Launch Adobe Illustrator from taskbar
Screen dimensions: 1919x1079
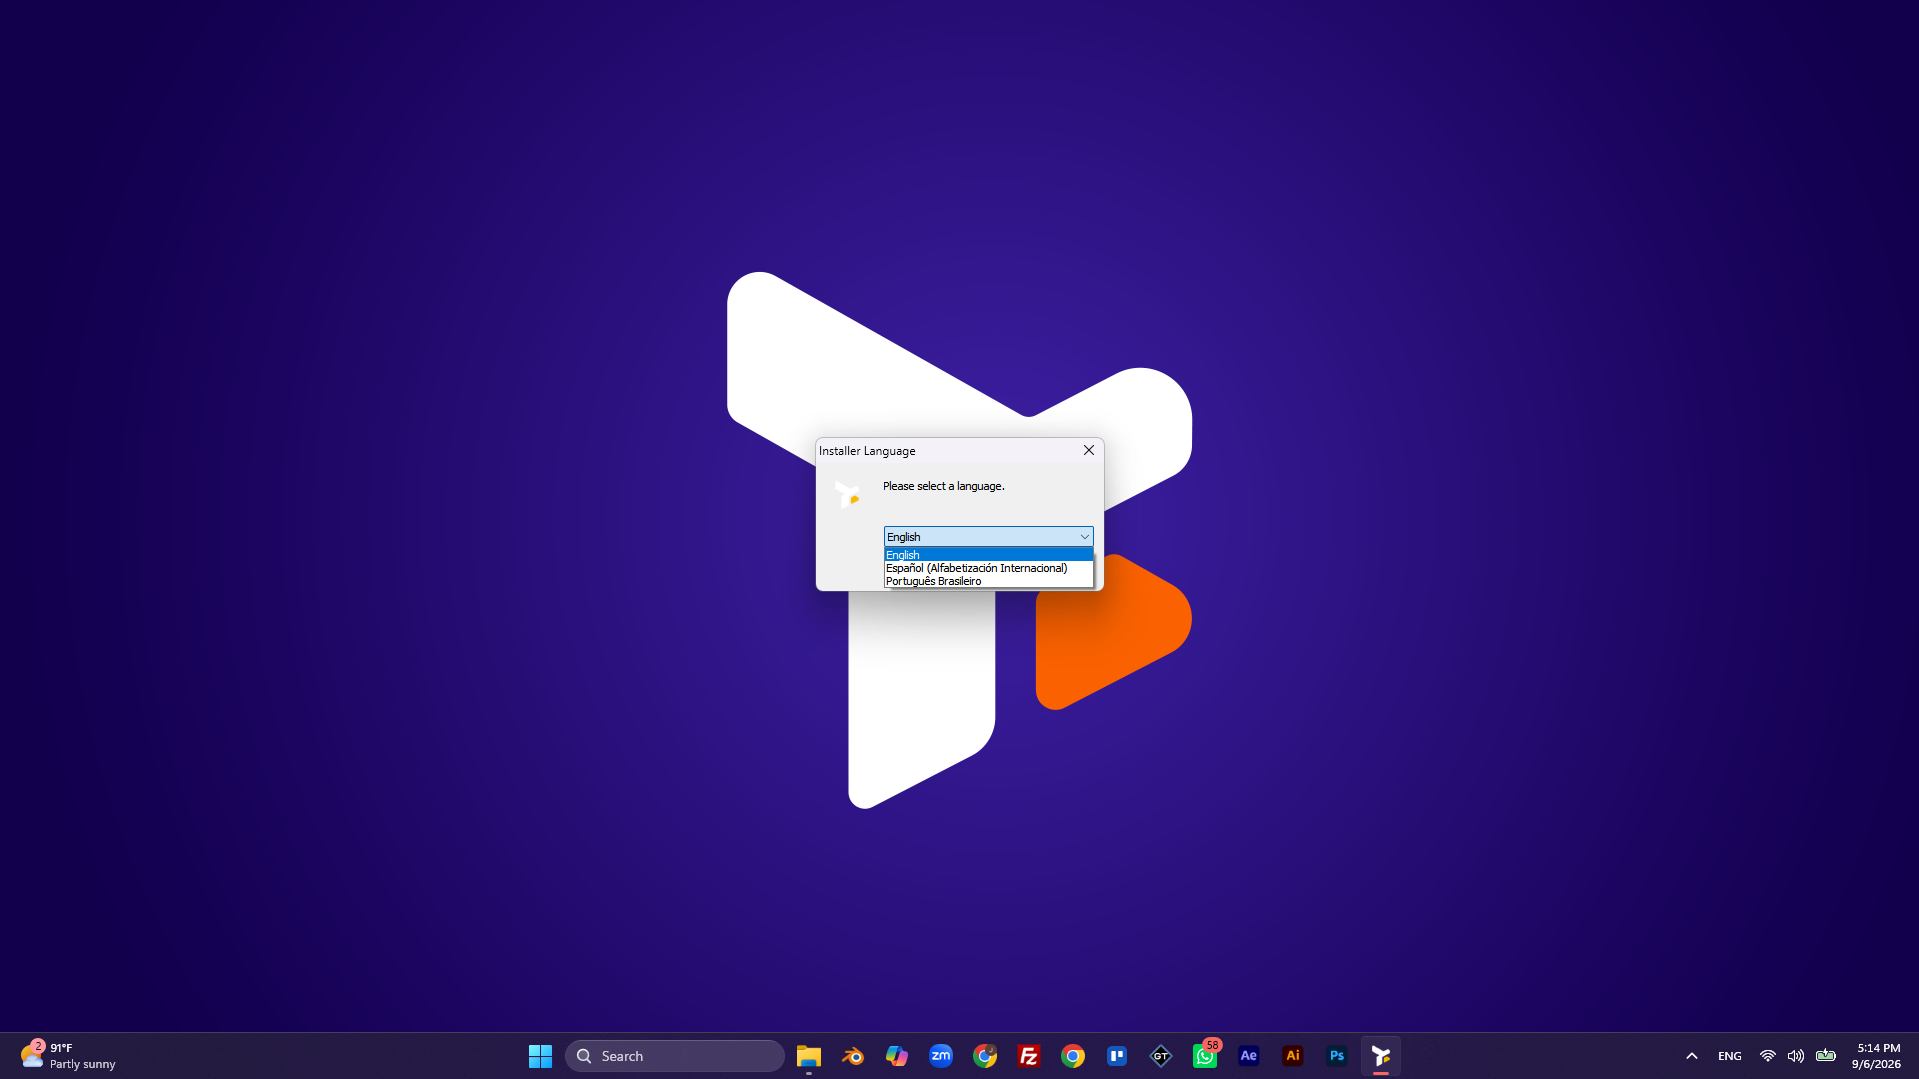[1293, 1056]
